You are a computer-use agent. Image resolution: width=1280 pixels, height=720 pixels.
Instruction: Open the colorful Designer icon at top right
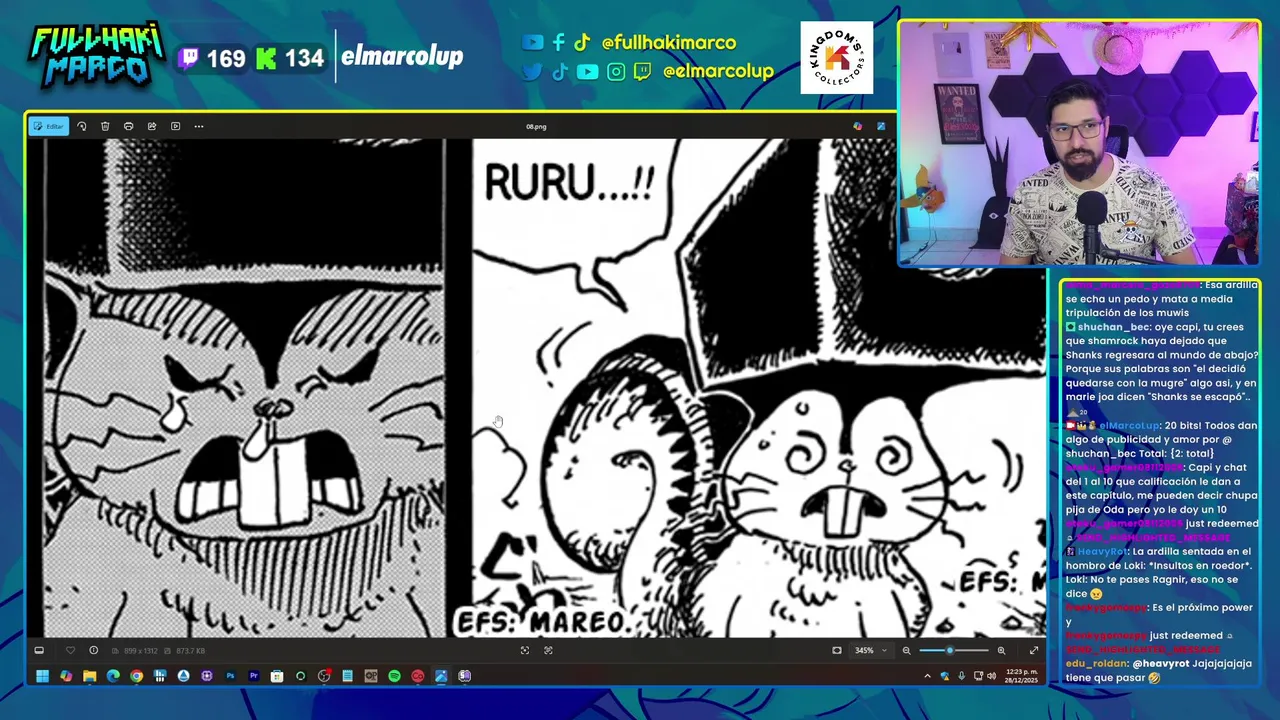pos(857,126)
